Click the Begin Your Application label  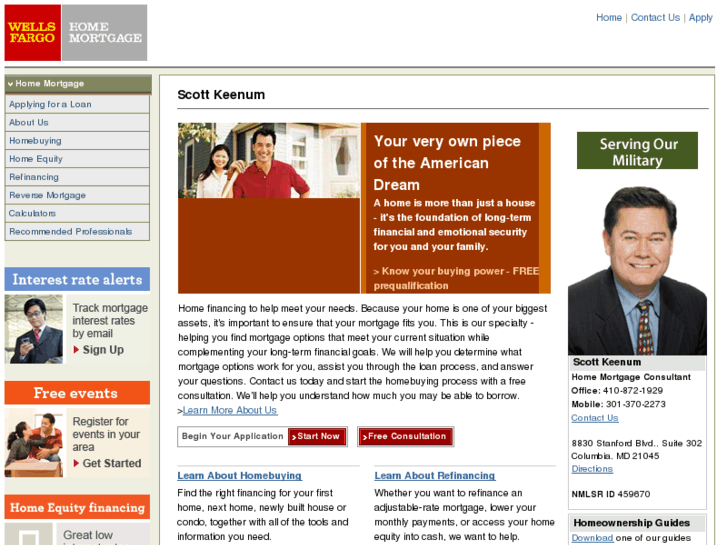[x=232, y=436]
